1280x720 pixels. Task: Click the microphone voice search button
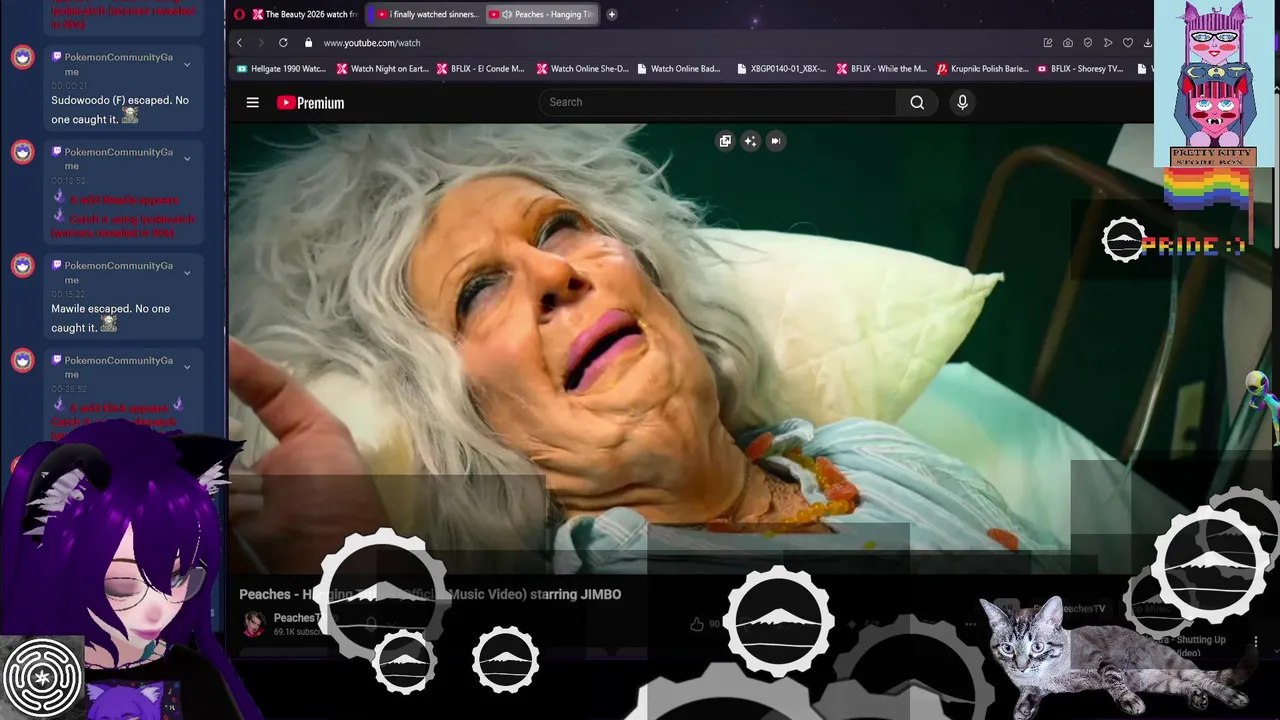pyautogui.click(x=962, y=102)
